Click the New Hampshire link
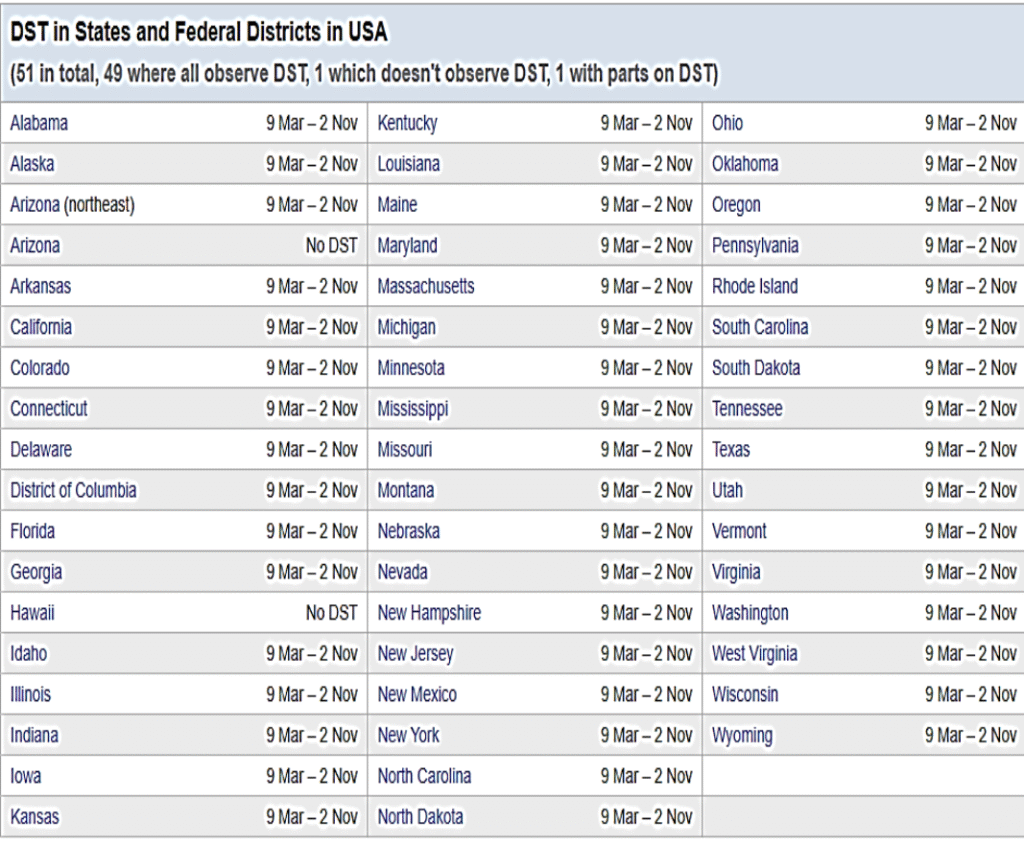The width and height of the screenshot is (1024, 845). pyautogui.click(x=429, y=613)
